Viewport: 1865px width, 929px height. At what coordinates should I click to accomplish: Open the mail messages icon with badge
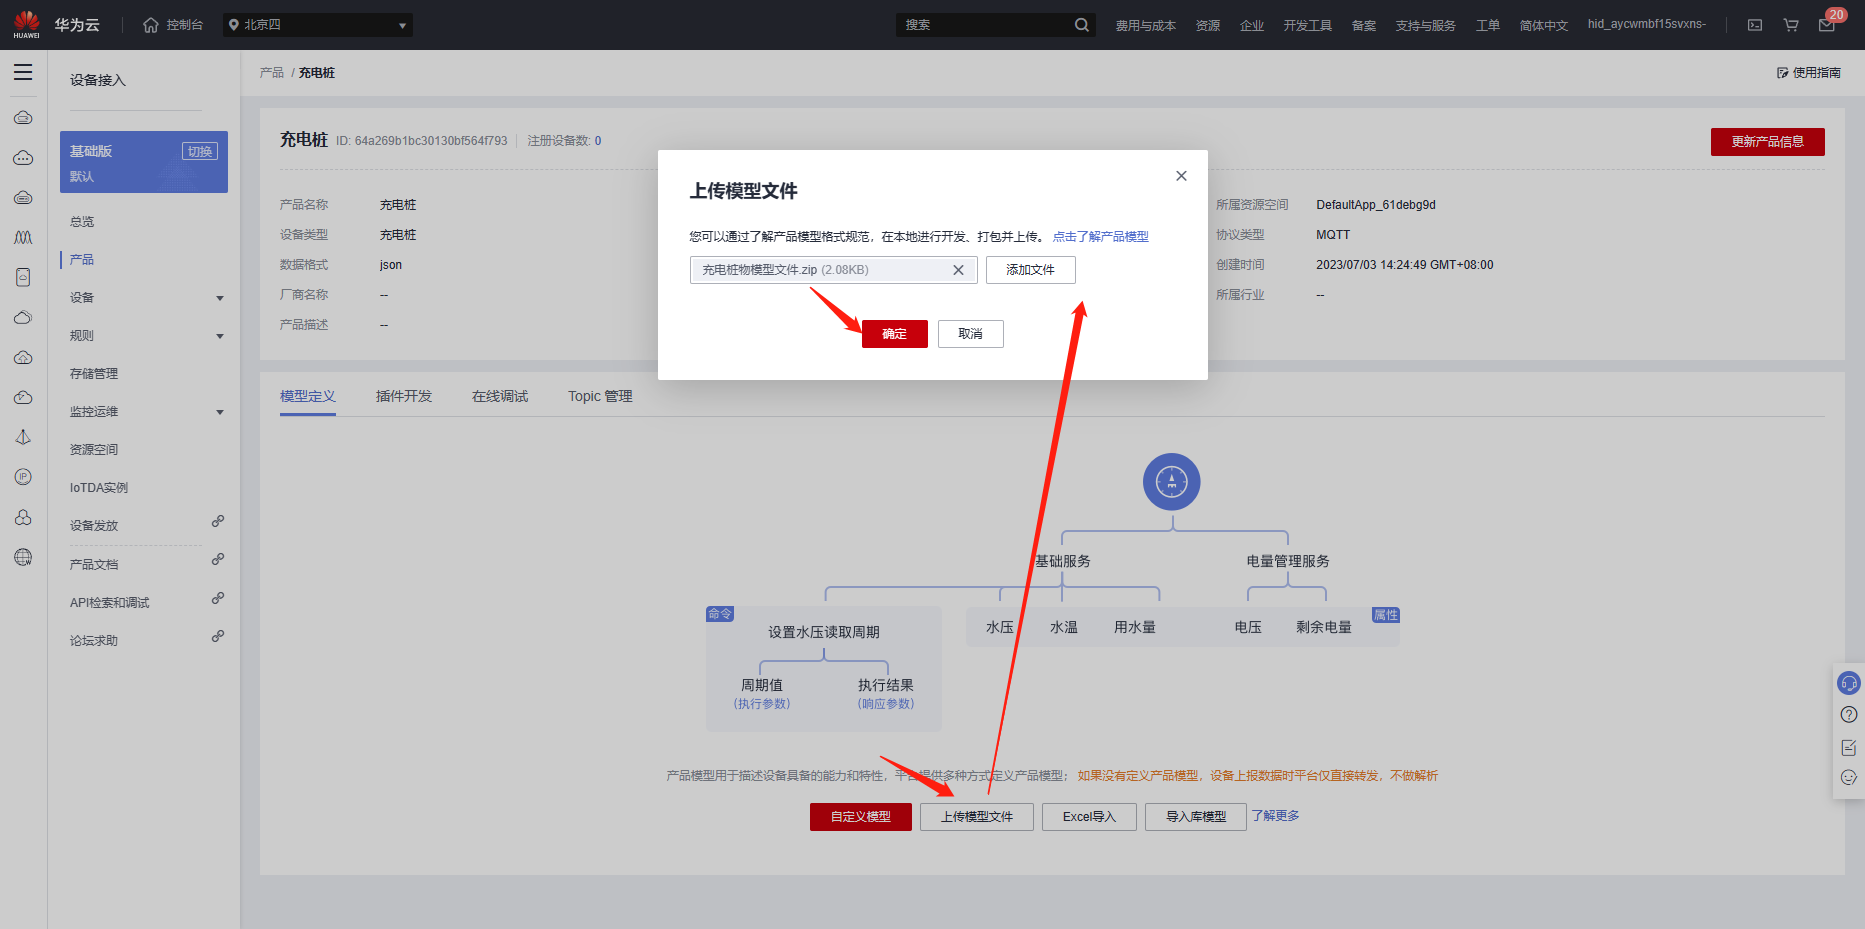(x=1827, y=25)
